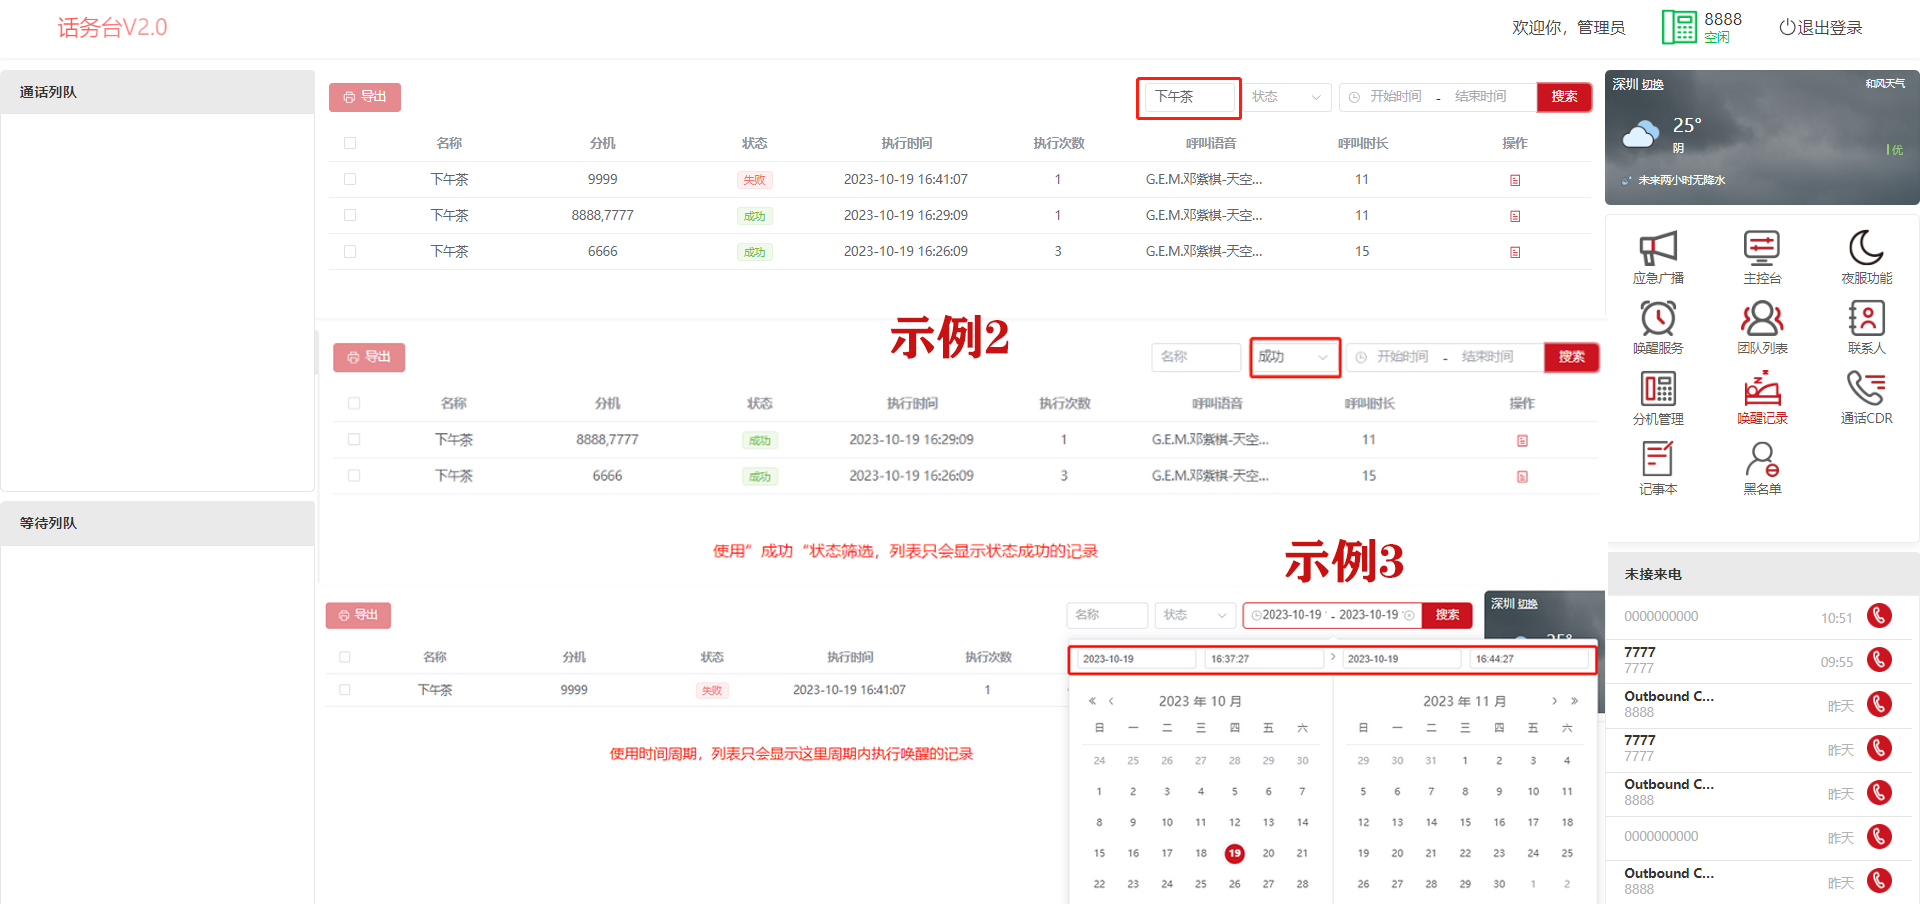Tick the checkbox for extension 8888,7777 row
This screenshot has height=904, width=1920.
(x=350, y=215)
